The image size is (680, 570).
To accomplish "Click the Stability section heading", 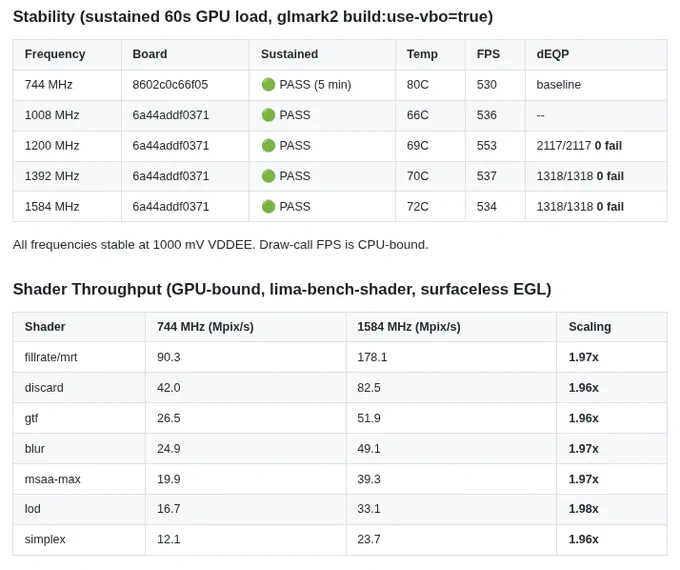I will [x=253, y=16].
